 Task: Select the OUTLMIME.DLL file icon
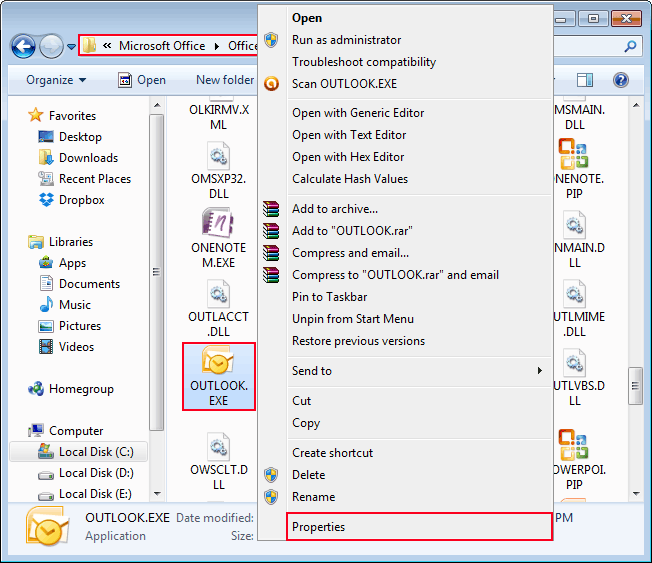click(575, 294)
